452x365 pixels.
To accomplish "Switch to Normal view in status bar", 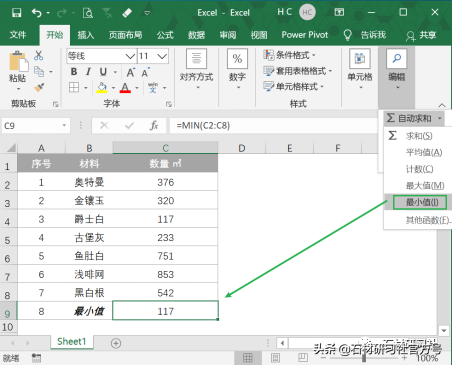I will point(248,358).
